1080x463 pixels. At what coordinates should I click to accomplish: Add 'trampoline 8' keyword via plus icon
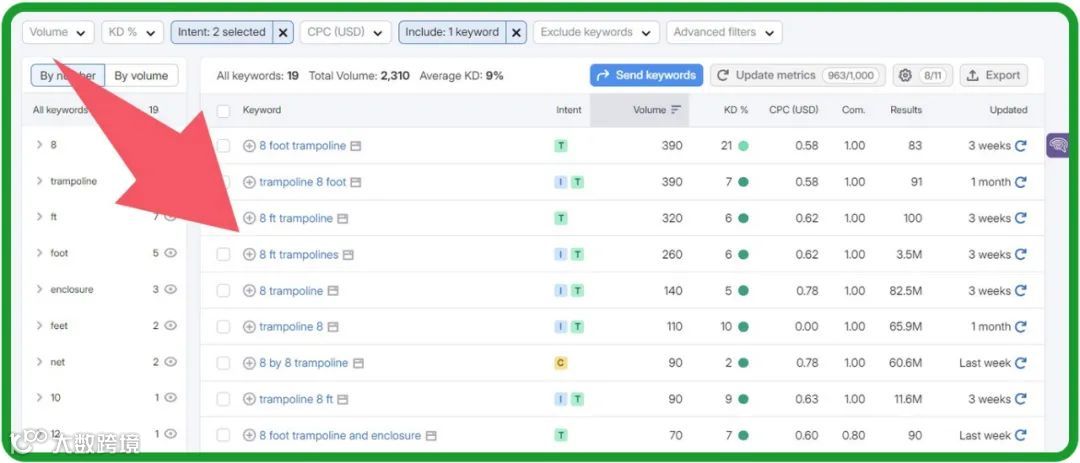click(249, 327)
